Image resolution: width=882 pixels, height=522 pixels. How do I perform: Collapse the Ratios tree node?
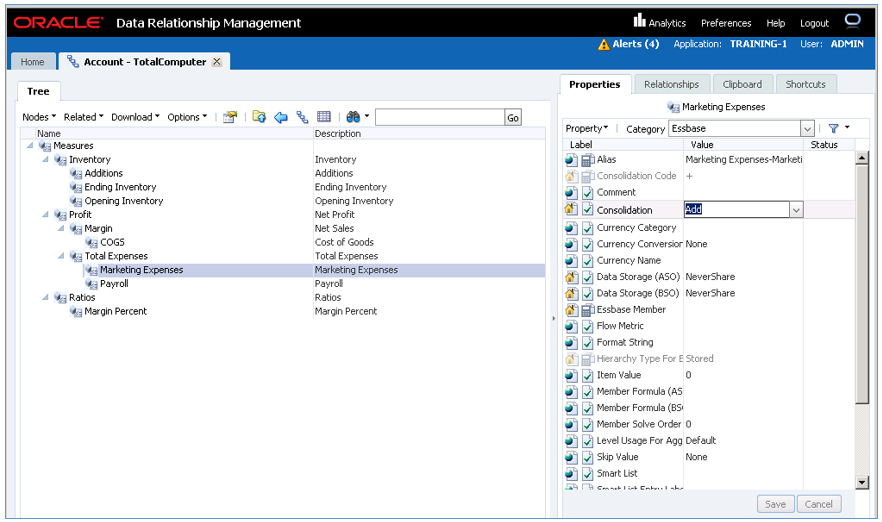[x=46, y=298]
